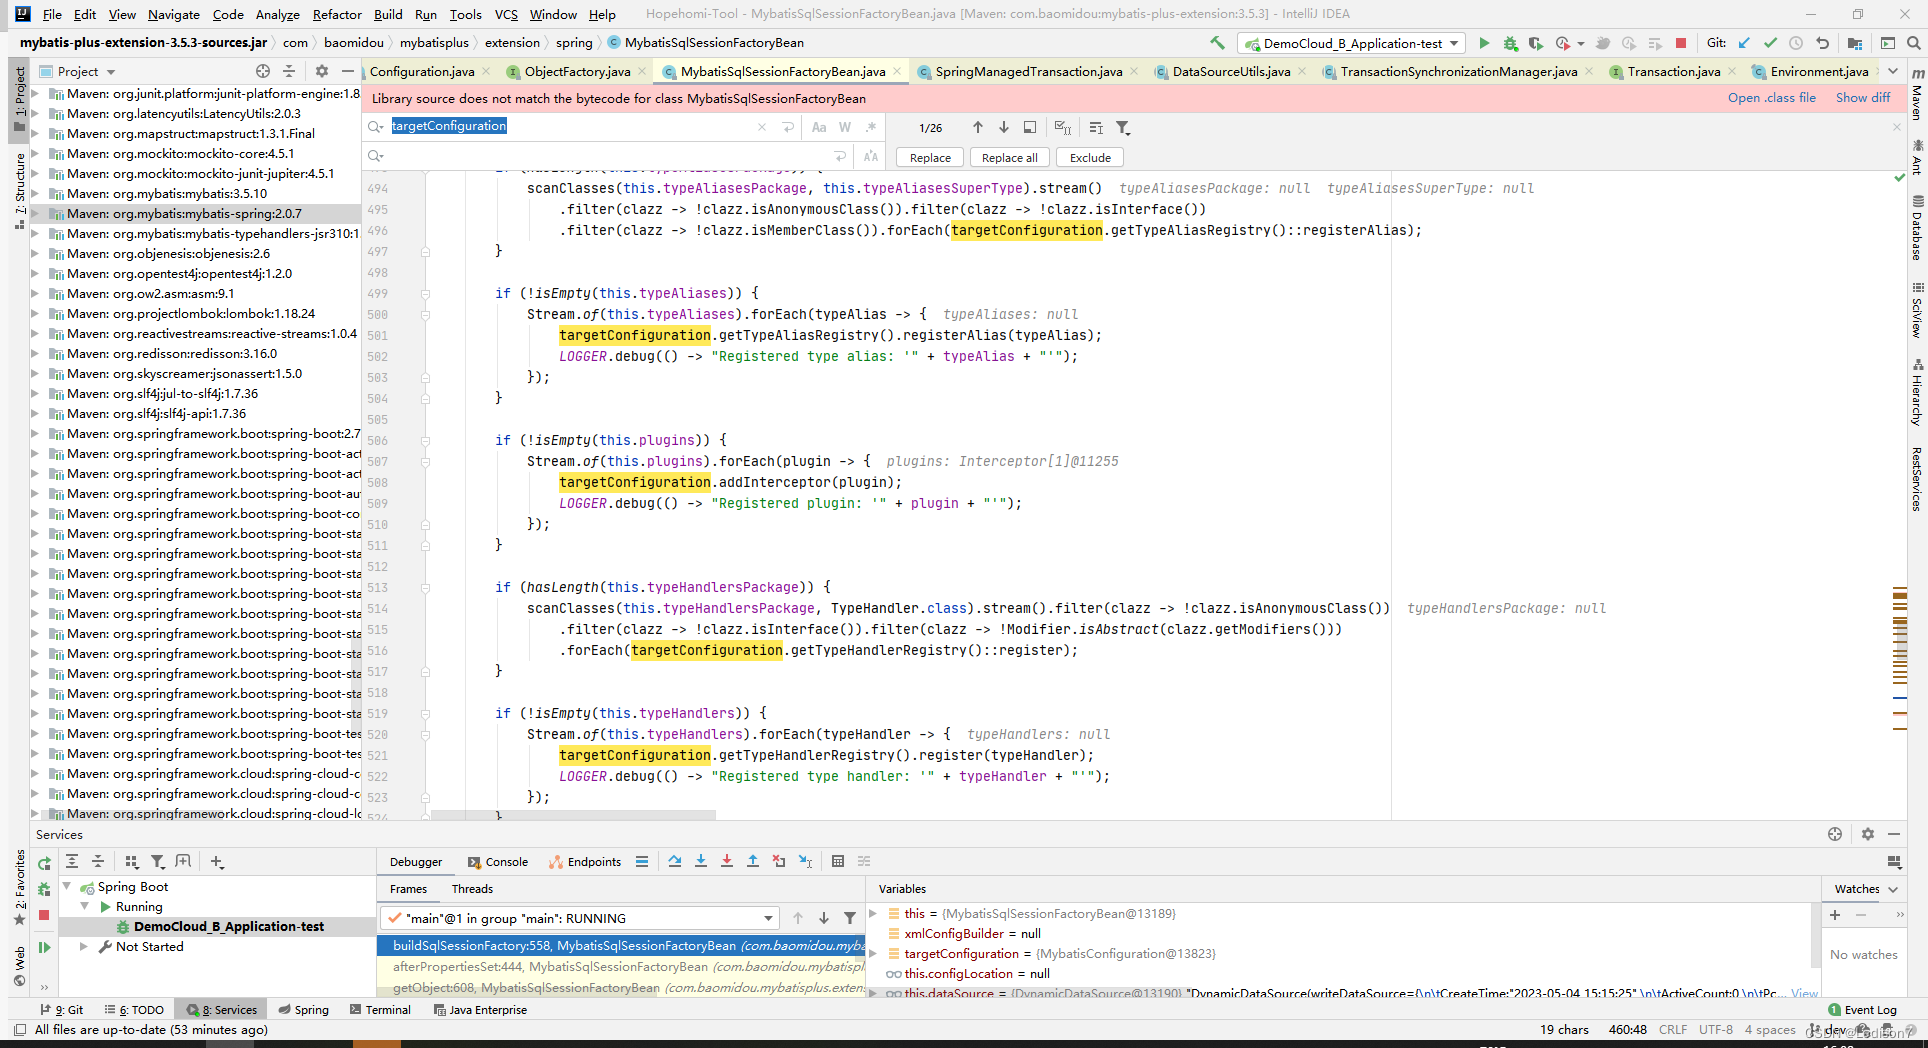Revert changes with the Git rollback arrow

(x=1822, y=43)
